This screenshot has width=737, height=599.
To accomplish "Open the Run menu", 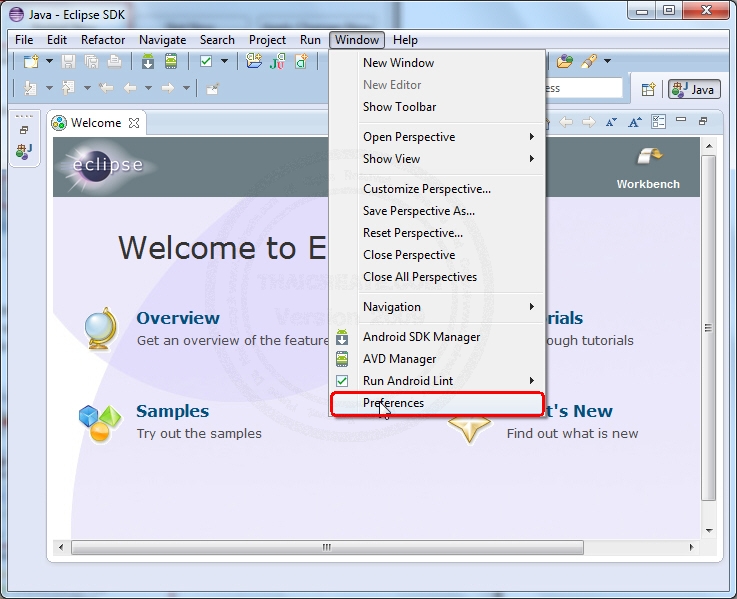I will (x=310, y=40).
